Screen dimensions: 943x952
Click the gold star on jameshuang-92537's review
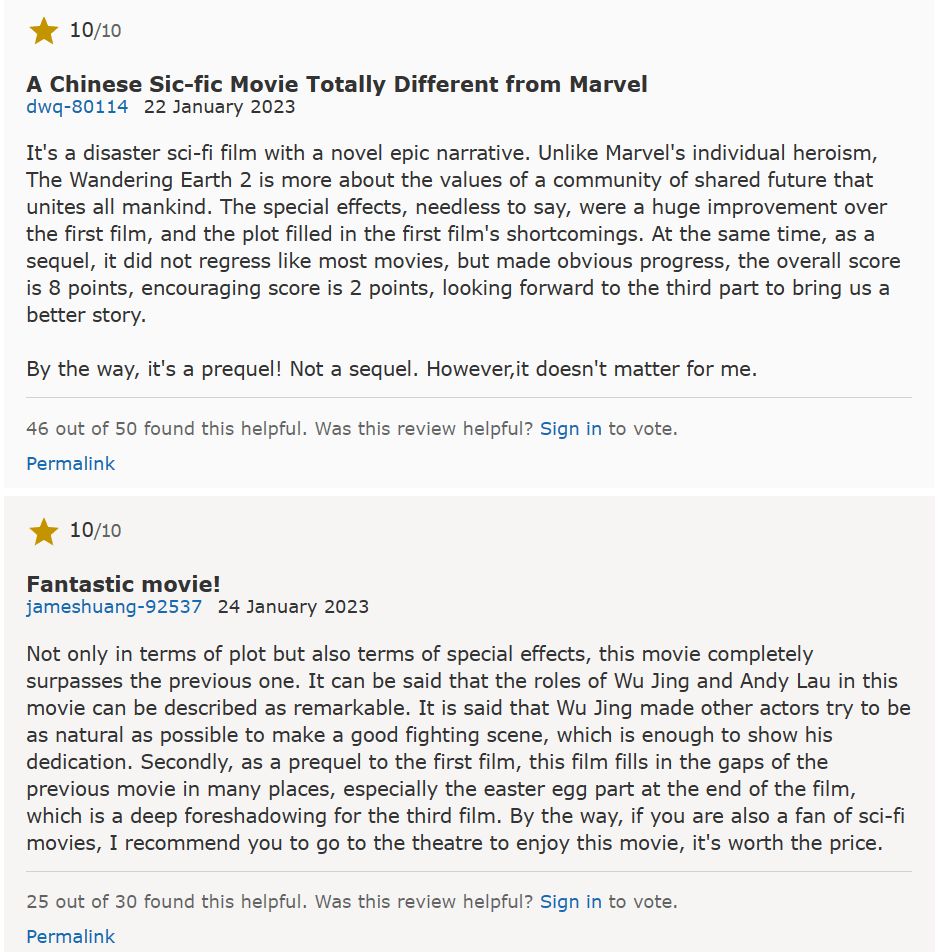[x=44, y=531]
